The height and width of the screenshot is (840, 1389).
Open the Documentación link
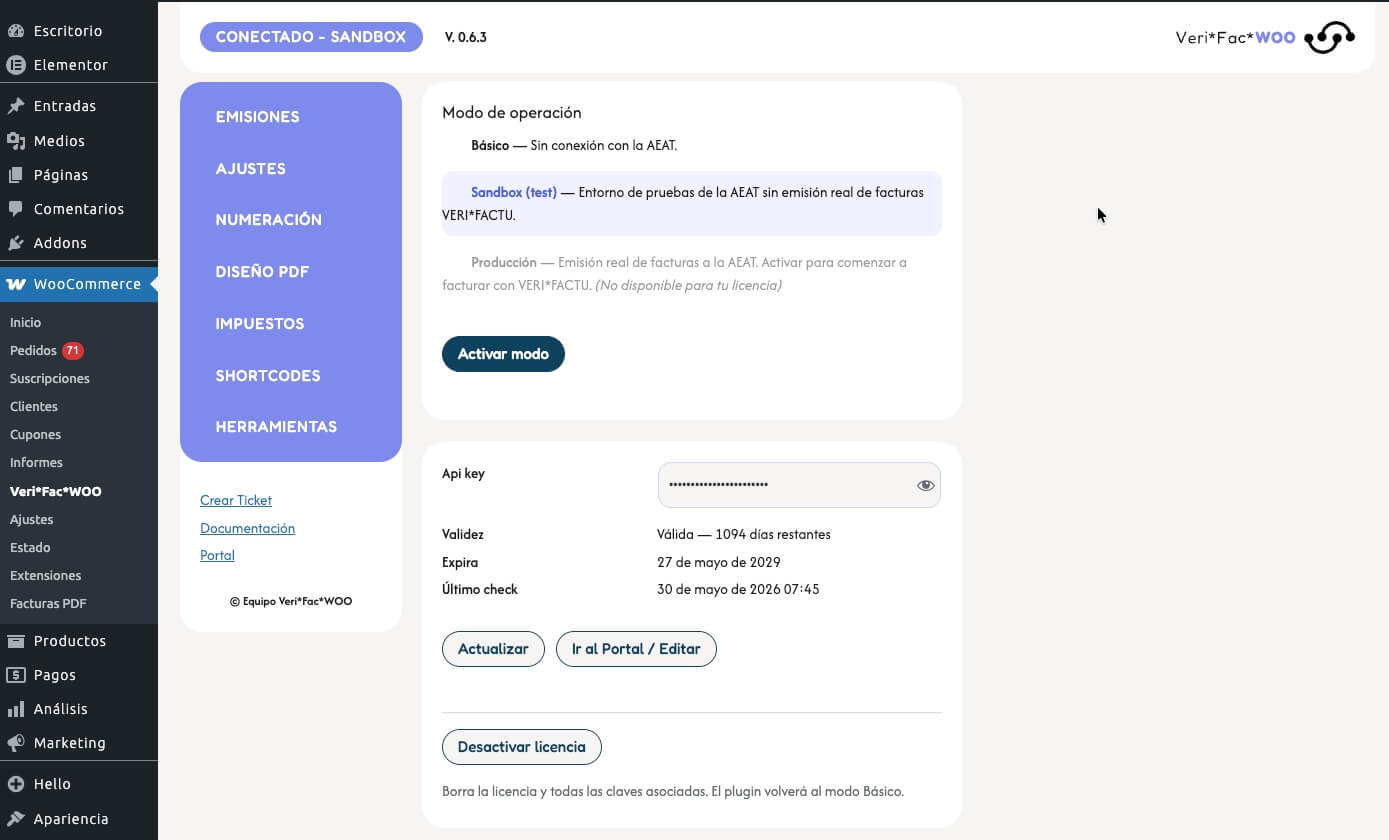tap(247, 529)
